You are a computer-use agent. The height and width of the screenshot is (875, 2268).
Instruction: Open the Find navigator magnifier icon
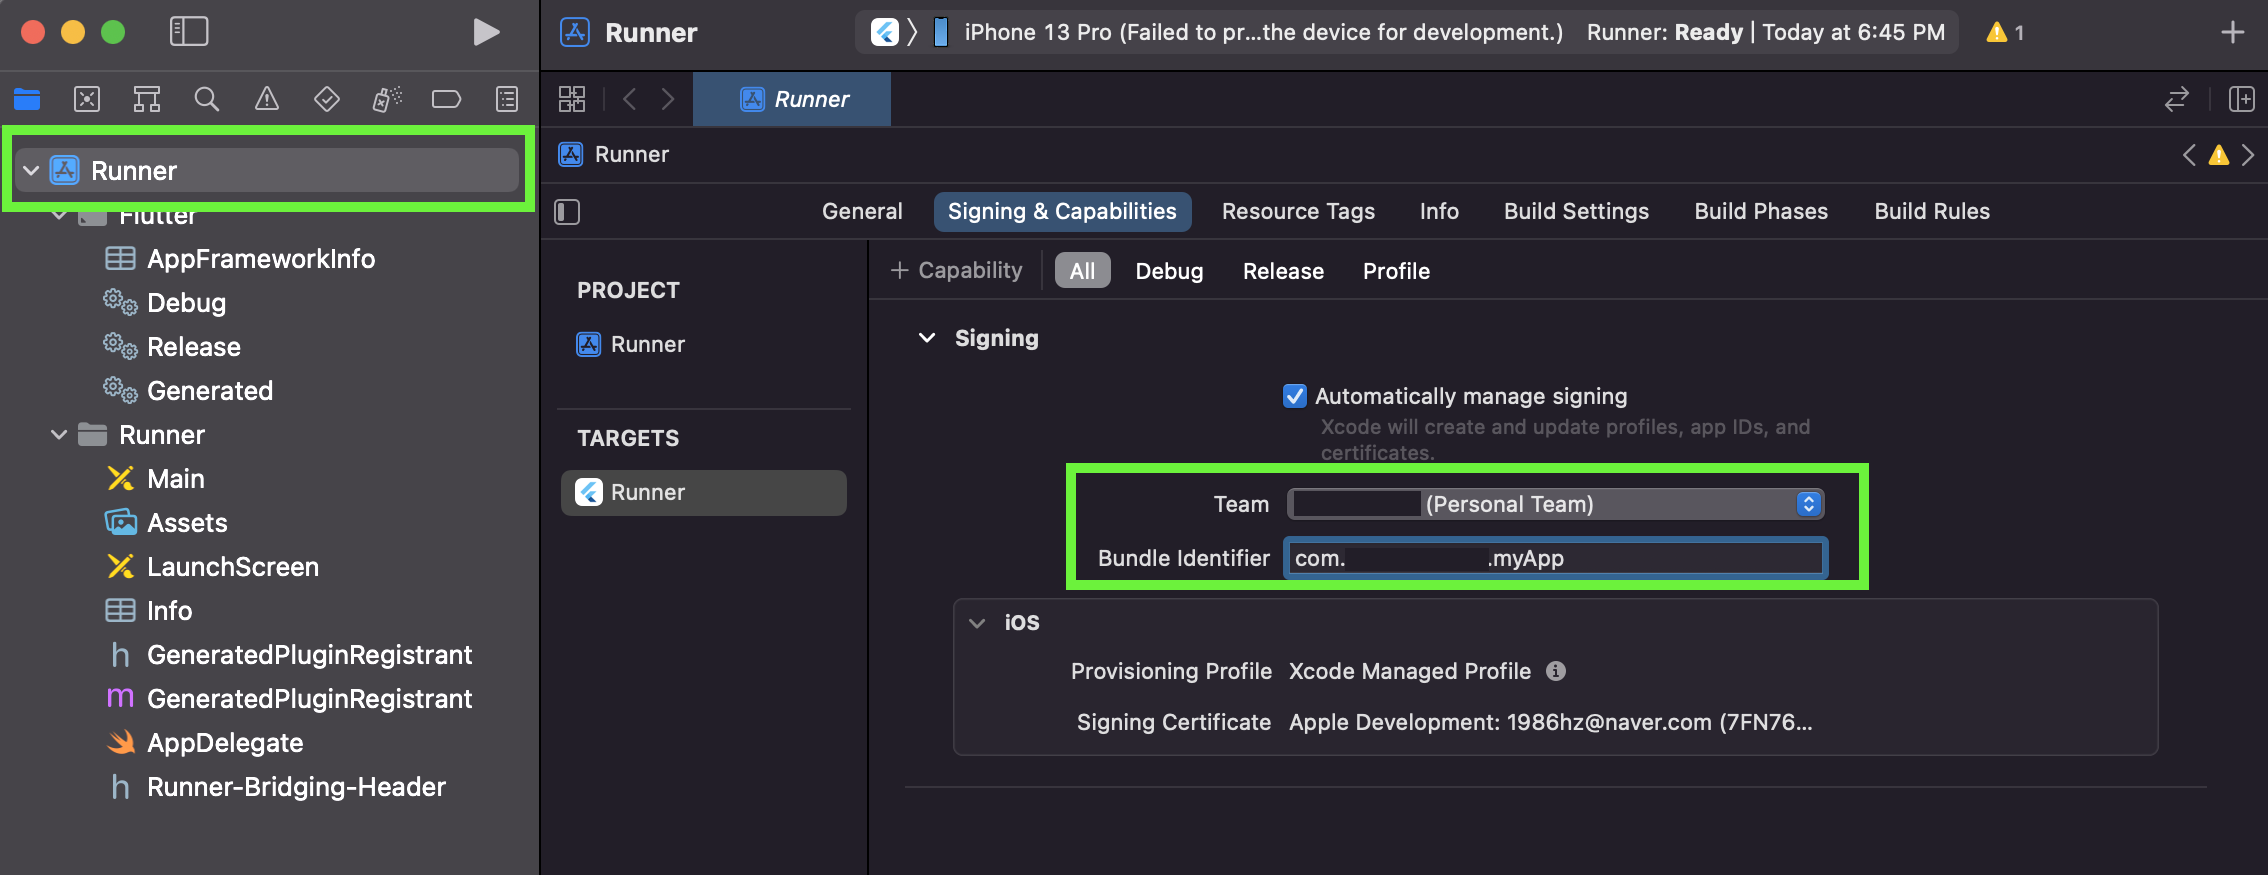207,99
